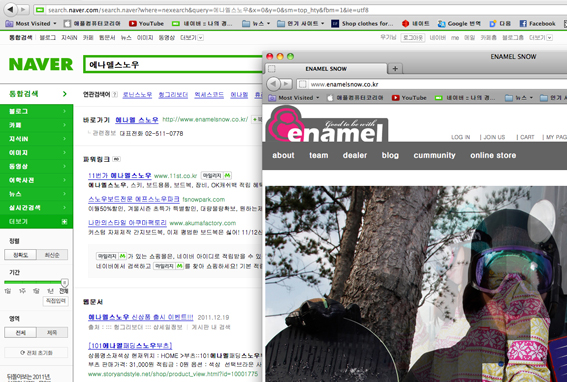The width and height of the screenshot is (567, 382).
Task: Go back in the ENAMEL SNOW window
Action: (x=273, y=84)
